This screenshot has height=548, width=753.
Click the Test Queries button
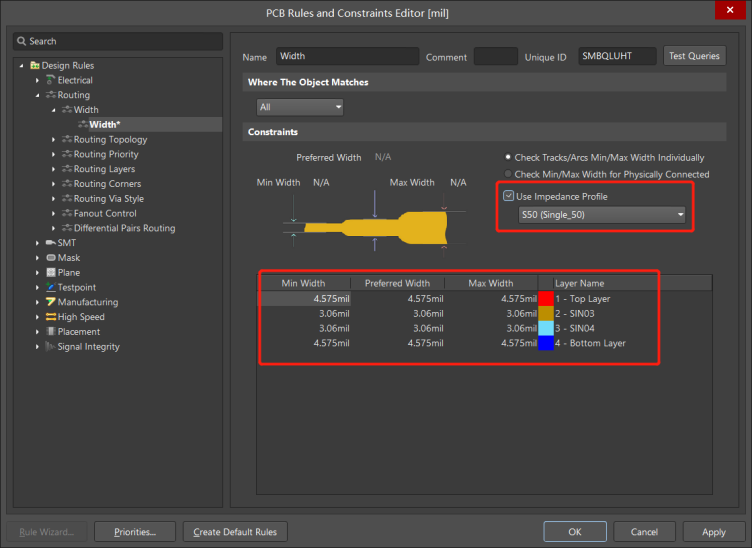coord(694,57)
